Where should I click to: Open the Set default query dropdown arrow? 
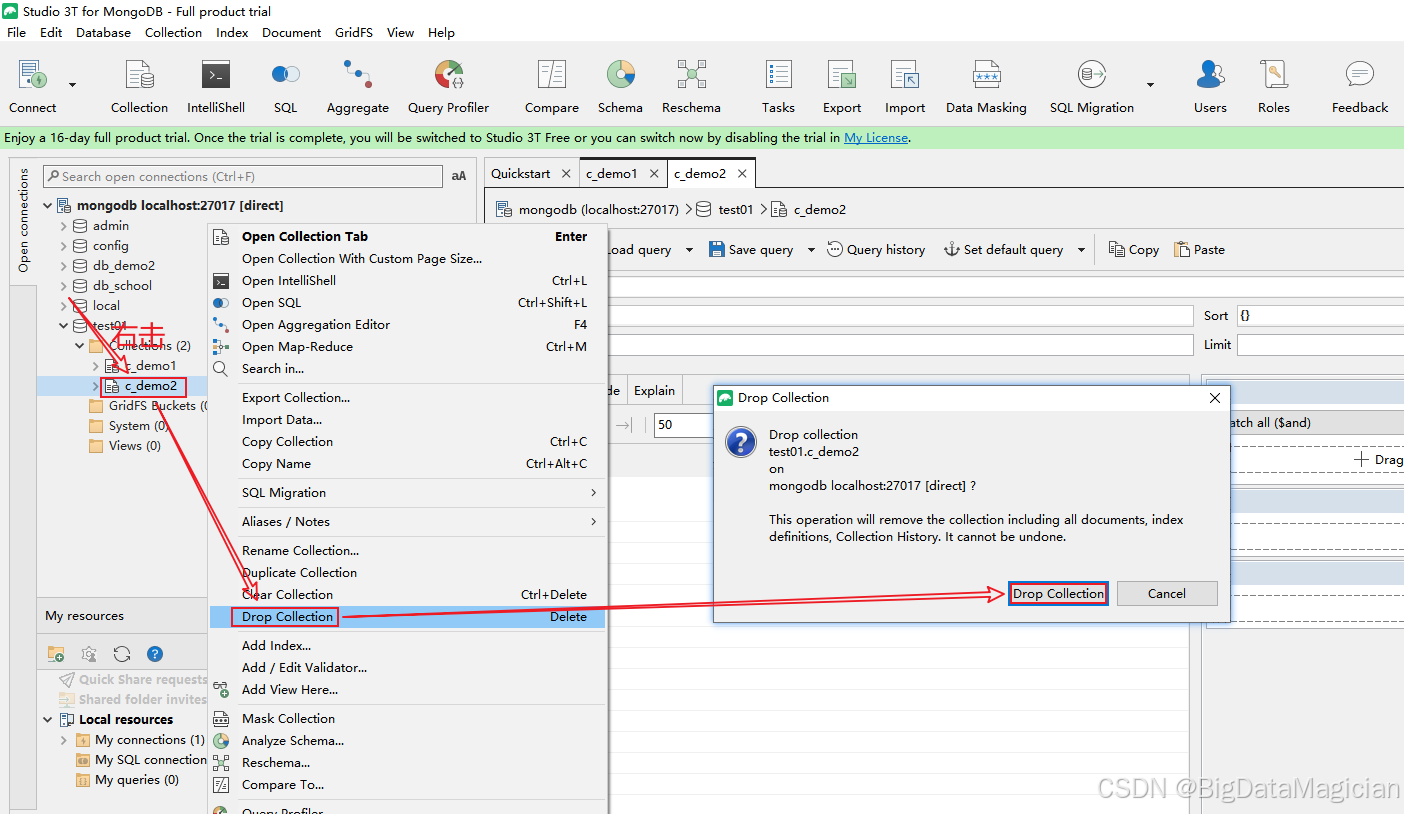[x=1081, y=250]
